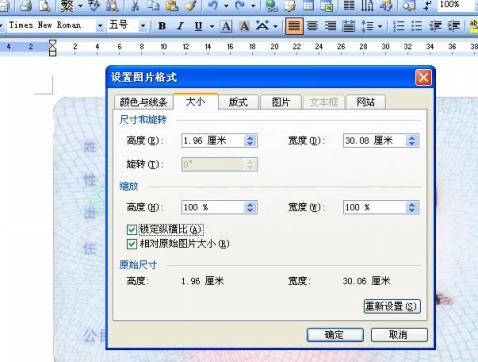478x362 pixels.
Task: Expand the Redo history dropdown arrow
Action: pos(254,6)
